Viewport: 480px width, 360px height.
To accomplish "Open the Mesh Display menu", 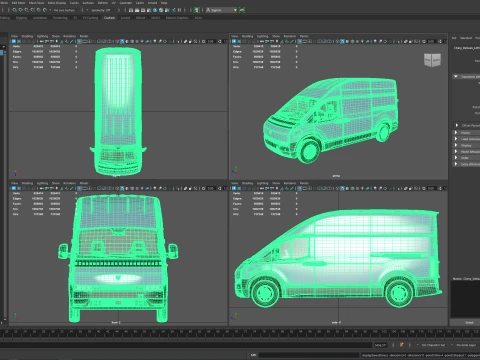I will pos(57,3).
